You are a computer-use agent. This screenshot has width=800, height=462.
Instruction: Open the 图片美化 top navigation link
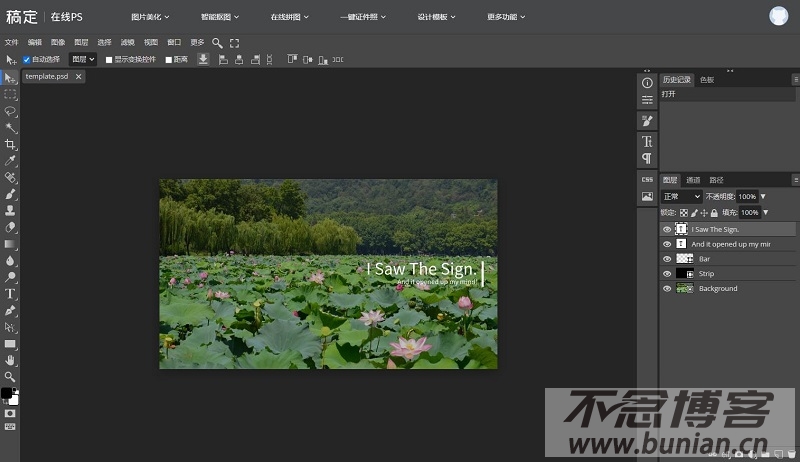[150, 17]
